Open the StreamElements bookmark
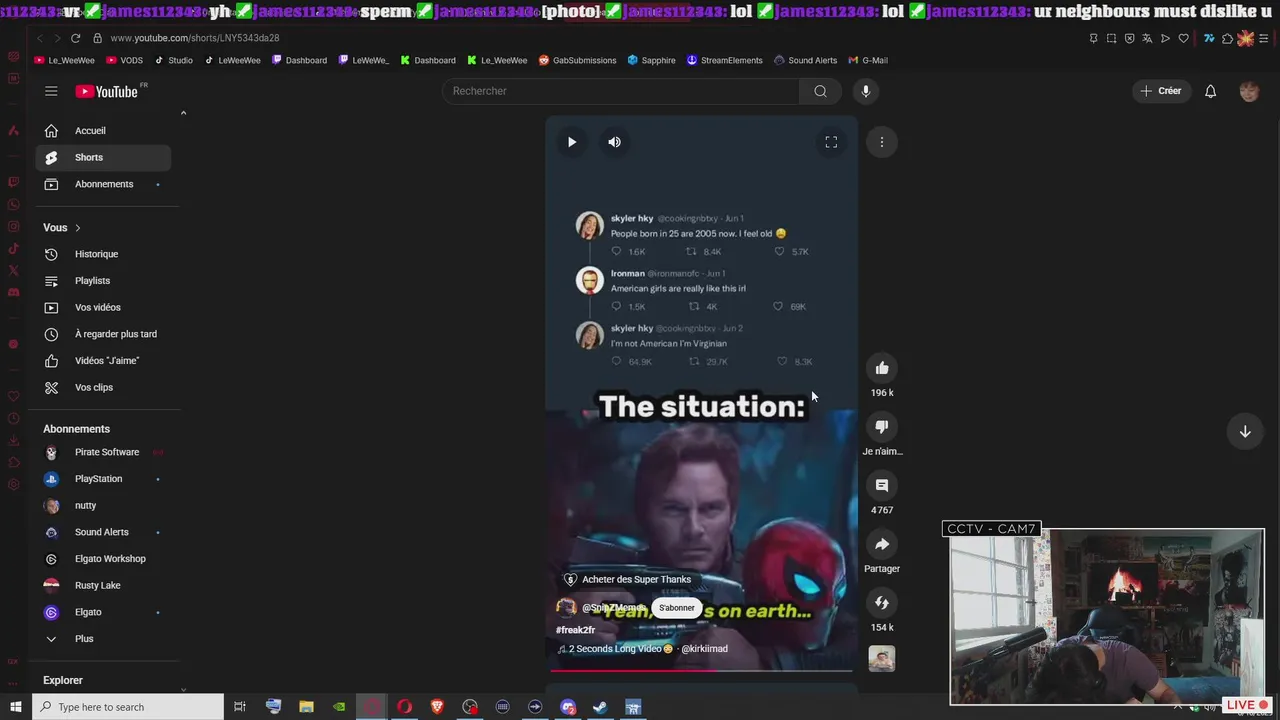 pos(725,60)
